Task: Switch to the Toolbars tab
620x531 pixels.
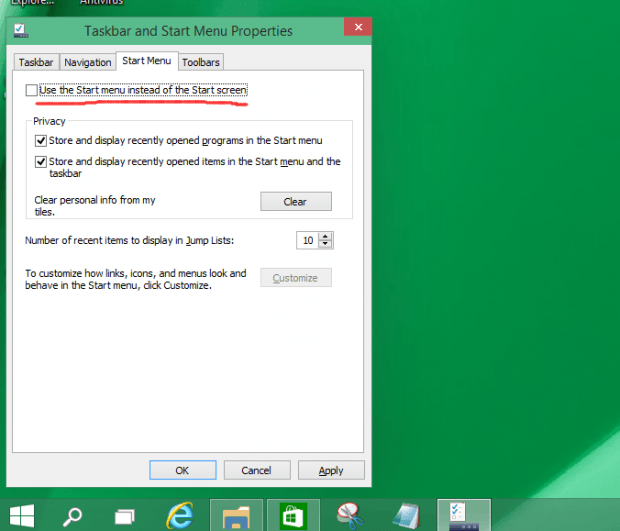Action: 201,62
